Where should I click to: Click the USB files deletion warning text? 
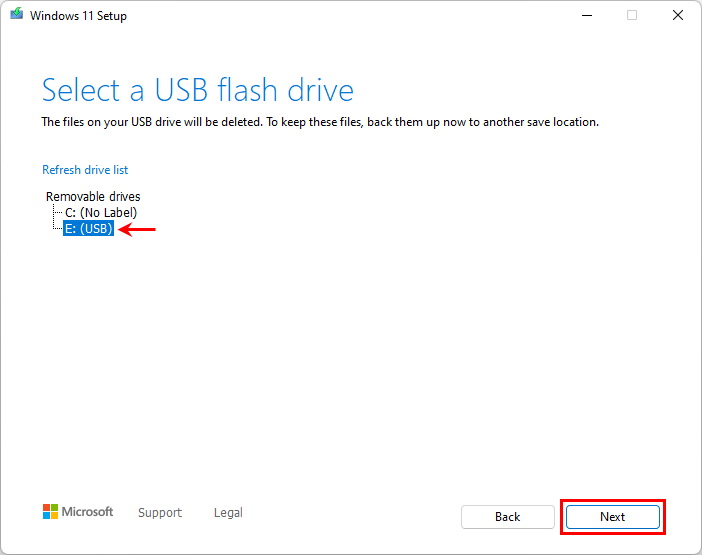tap(320, 122)
